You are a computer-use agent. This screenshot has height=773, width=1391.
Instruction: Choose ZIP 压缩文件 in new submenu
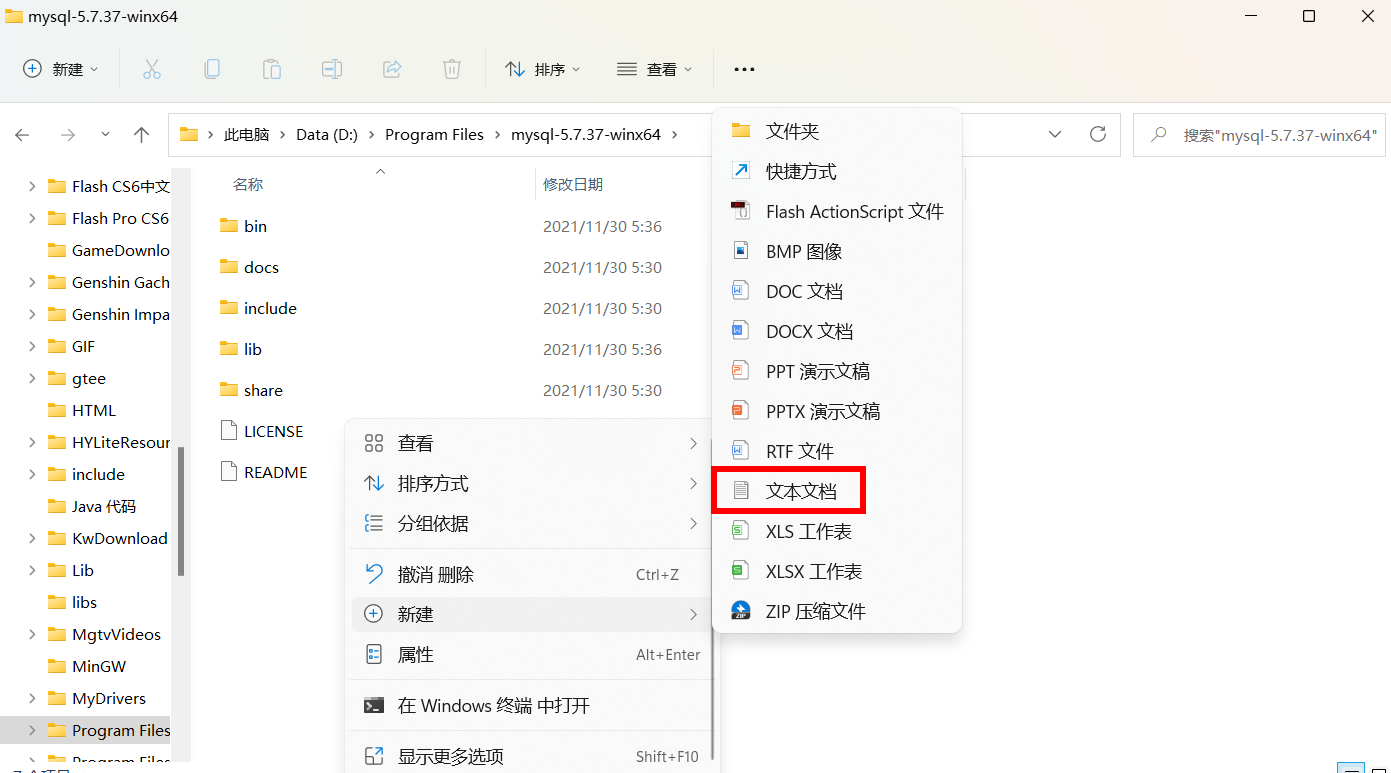point(814,611)
